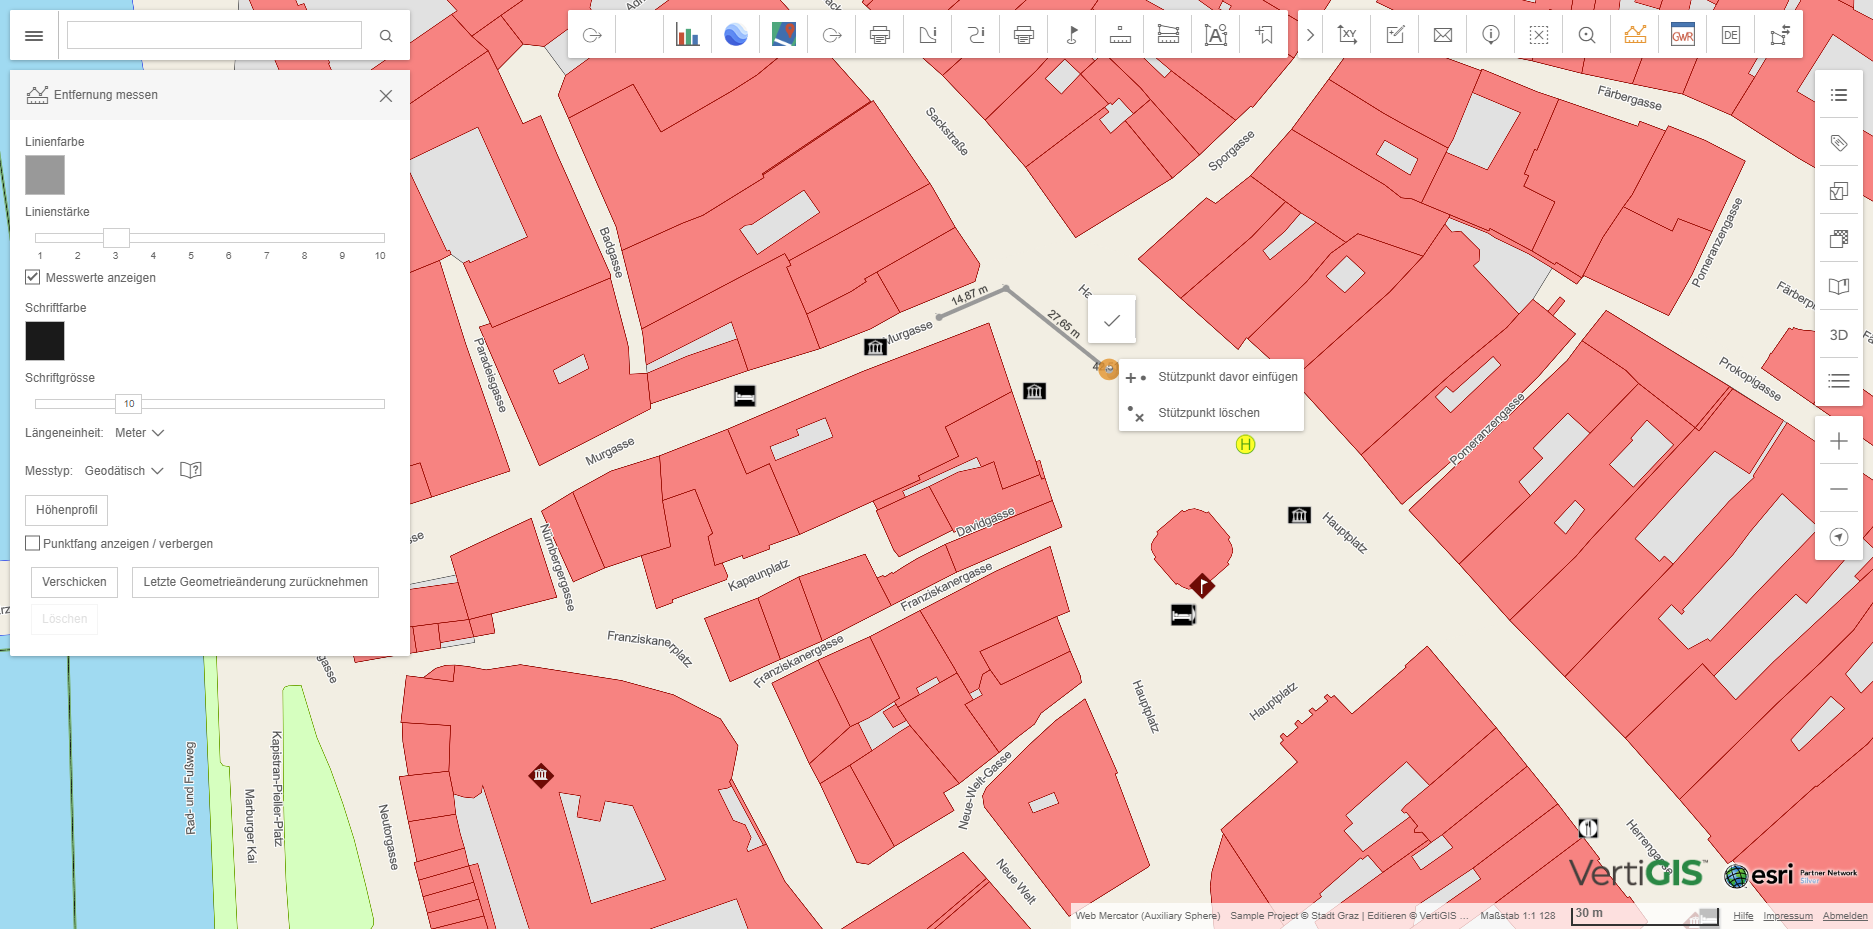
Task: Activate the info identify tool
Action: point(1491,35)
